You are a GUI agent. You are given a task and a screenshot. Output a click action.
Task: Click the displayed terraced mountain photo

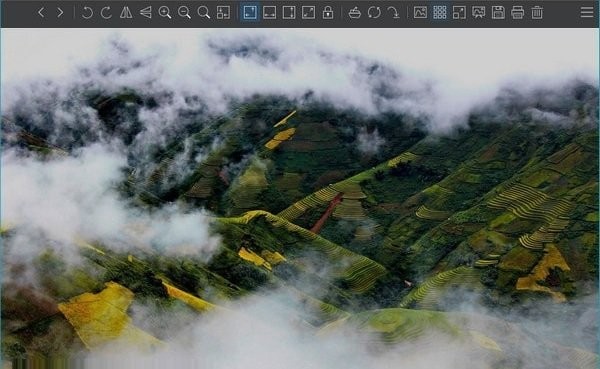pos(300,199)
